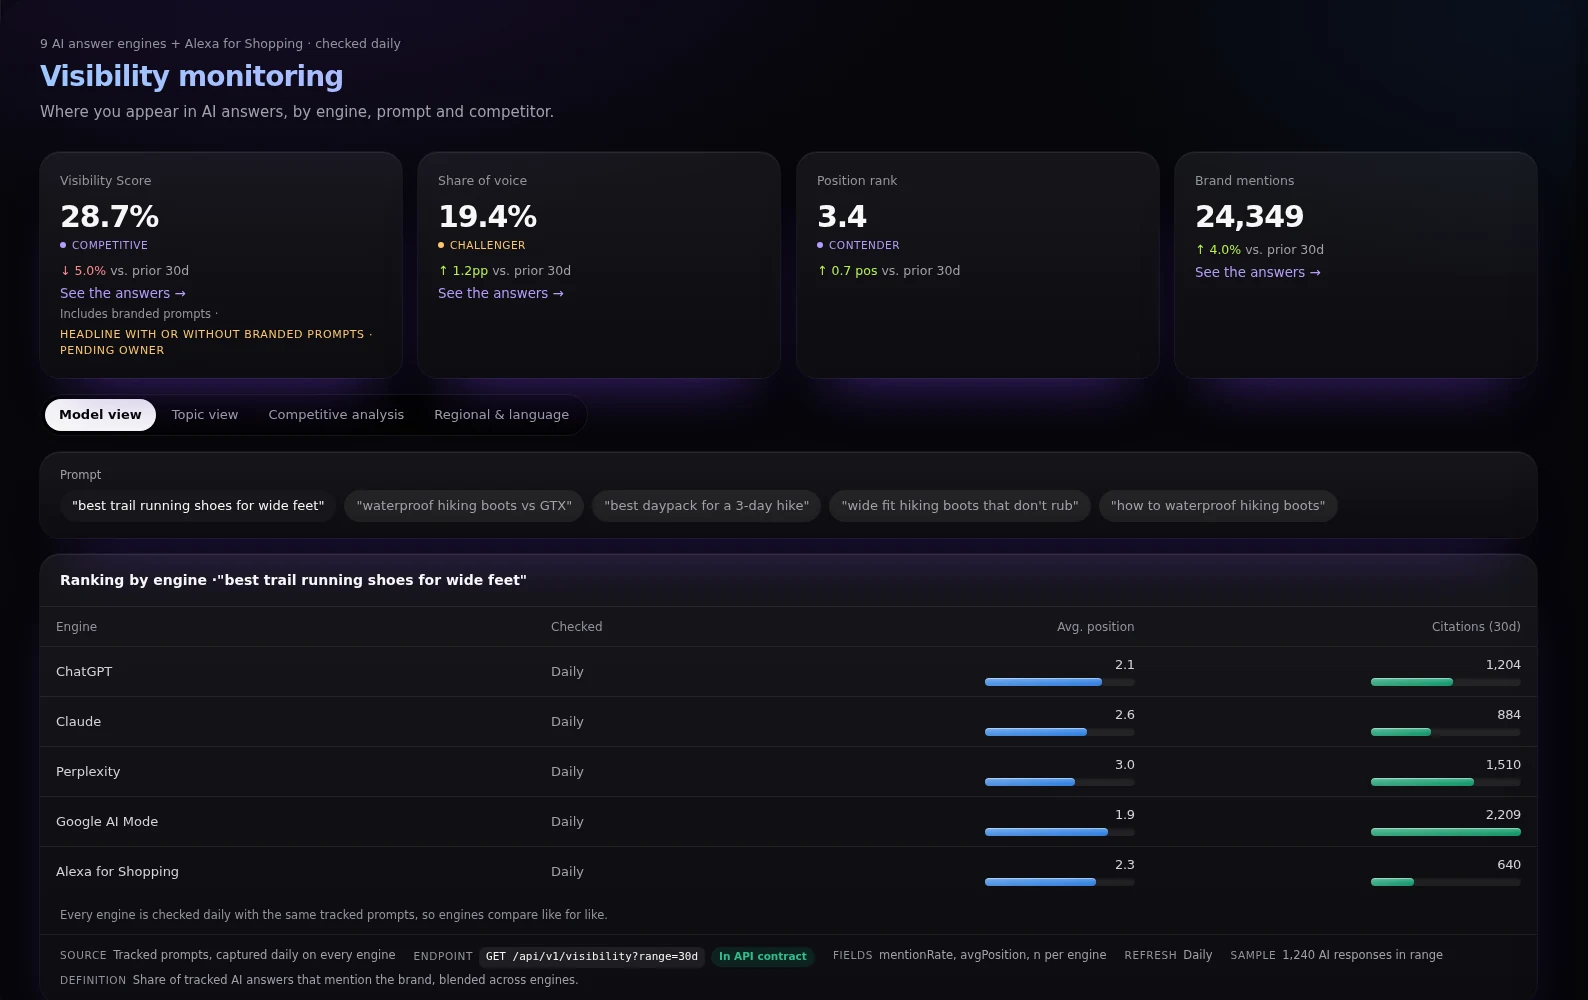Sort by the Citations (30d) column header
The image size is (1588, 1000).
click(x=1476, y=627)
